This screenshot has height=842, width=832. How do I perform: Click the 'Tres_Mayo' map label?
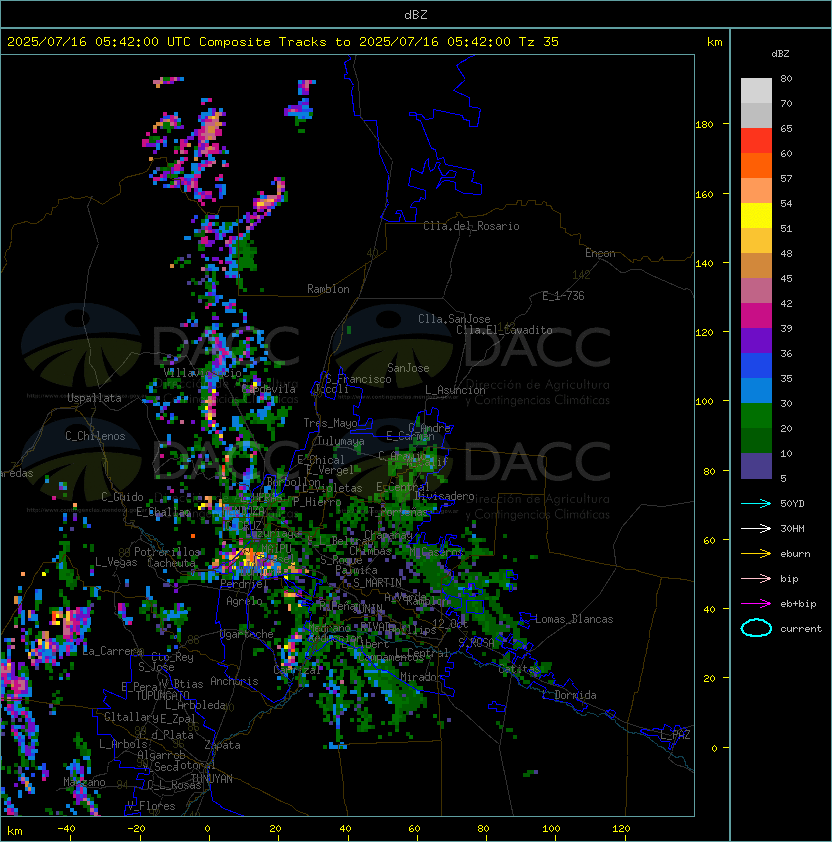(x=330, y=423)
